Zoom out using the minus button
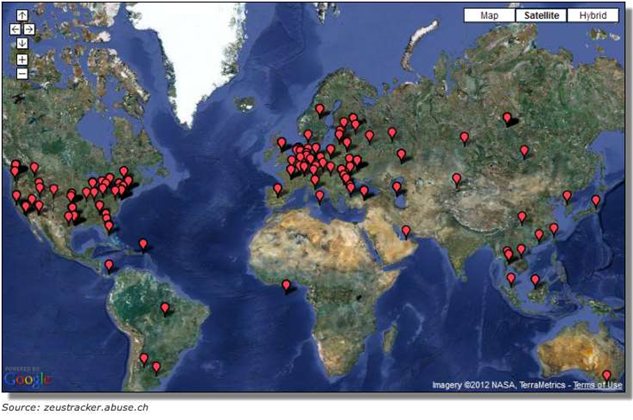The image size is (633, 420). click(x=22, y=73)
